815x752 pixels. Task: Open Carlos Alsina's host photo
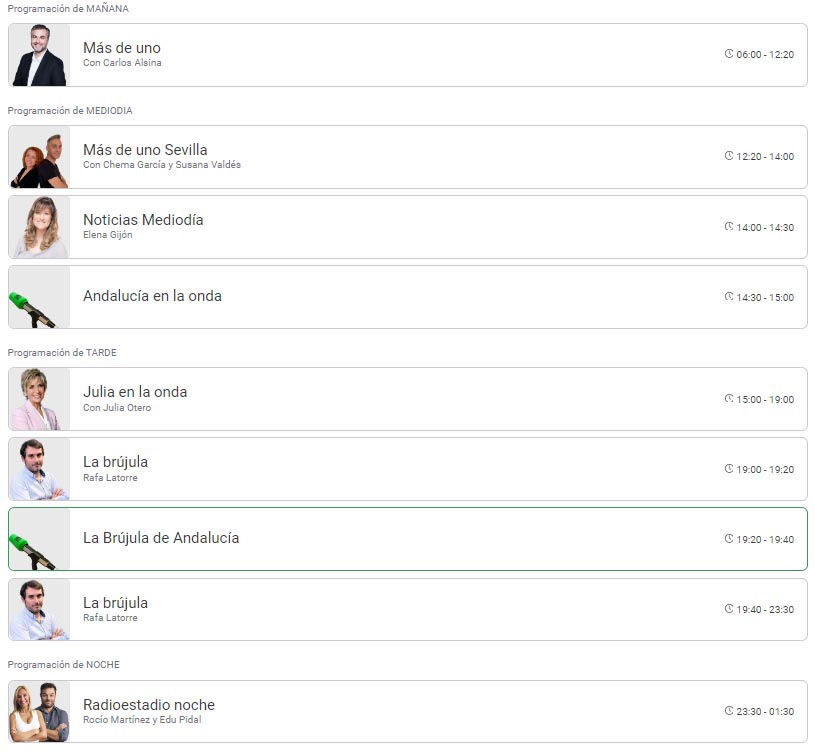39,55
